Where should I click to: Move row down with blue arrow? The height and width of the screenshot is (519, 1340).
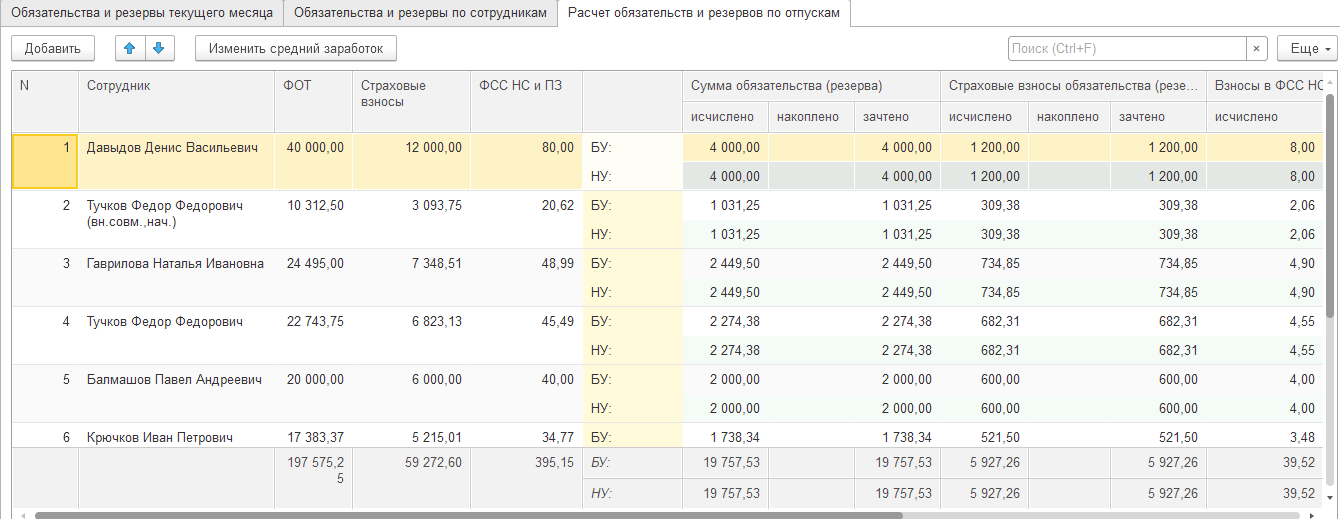tap(159, 48)
